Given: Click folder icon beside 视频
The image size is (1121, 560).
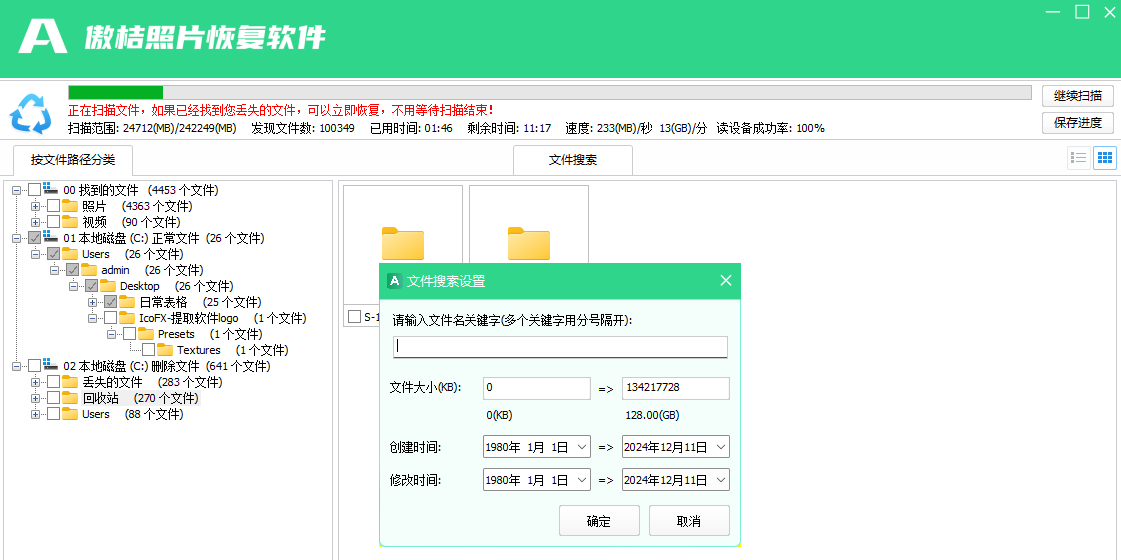Looking at the screenshot, I should click(69, 222).
